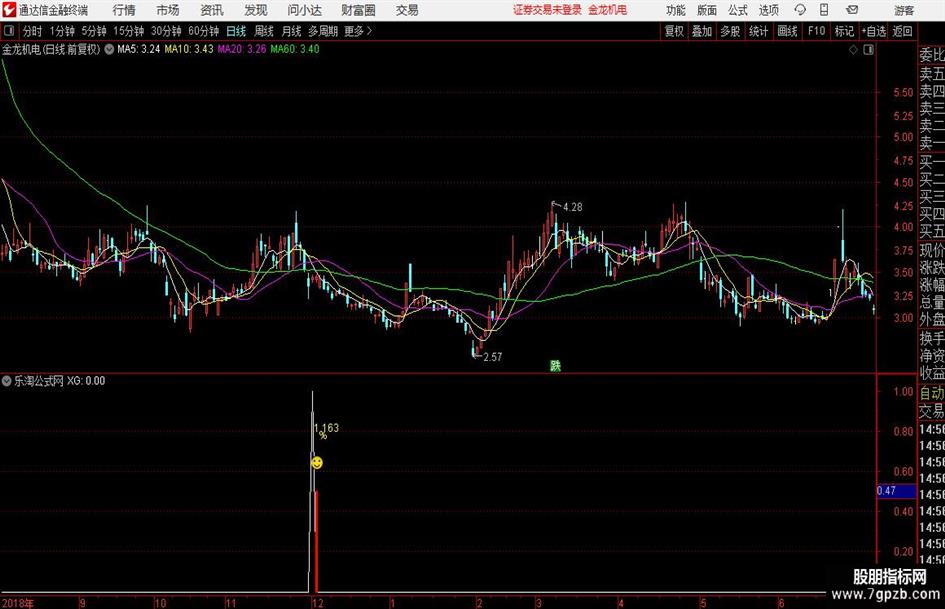This screenshot has width=945, height=609.
Task: Open the 公式 menu
Action: (x=738, y=10)
